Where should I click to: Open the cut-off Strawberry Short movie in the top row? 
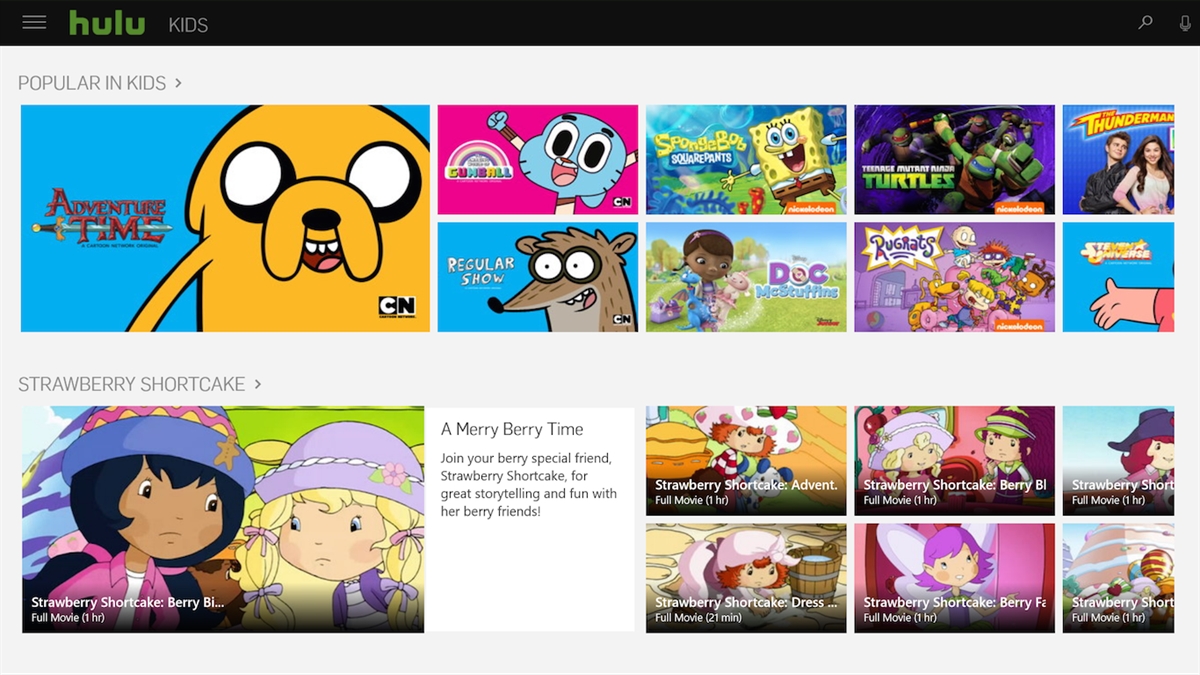coord(1118,461)
